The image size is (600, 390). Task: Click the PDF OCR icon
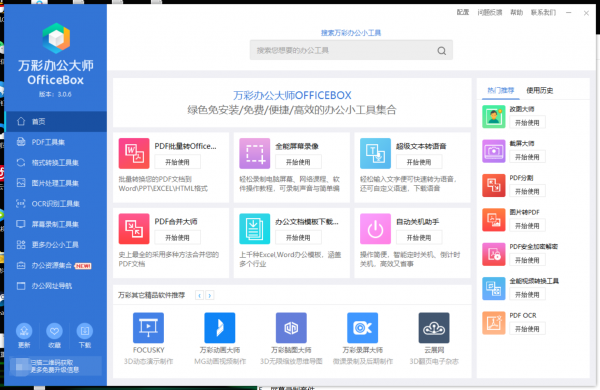point(494,323)
